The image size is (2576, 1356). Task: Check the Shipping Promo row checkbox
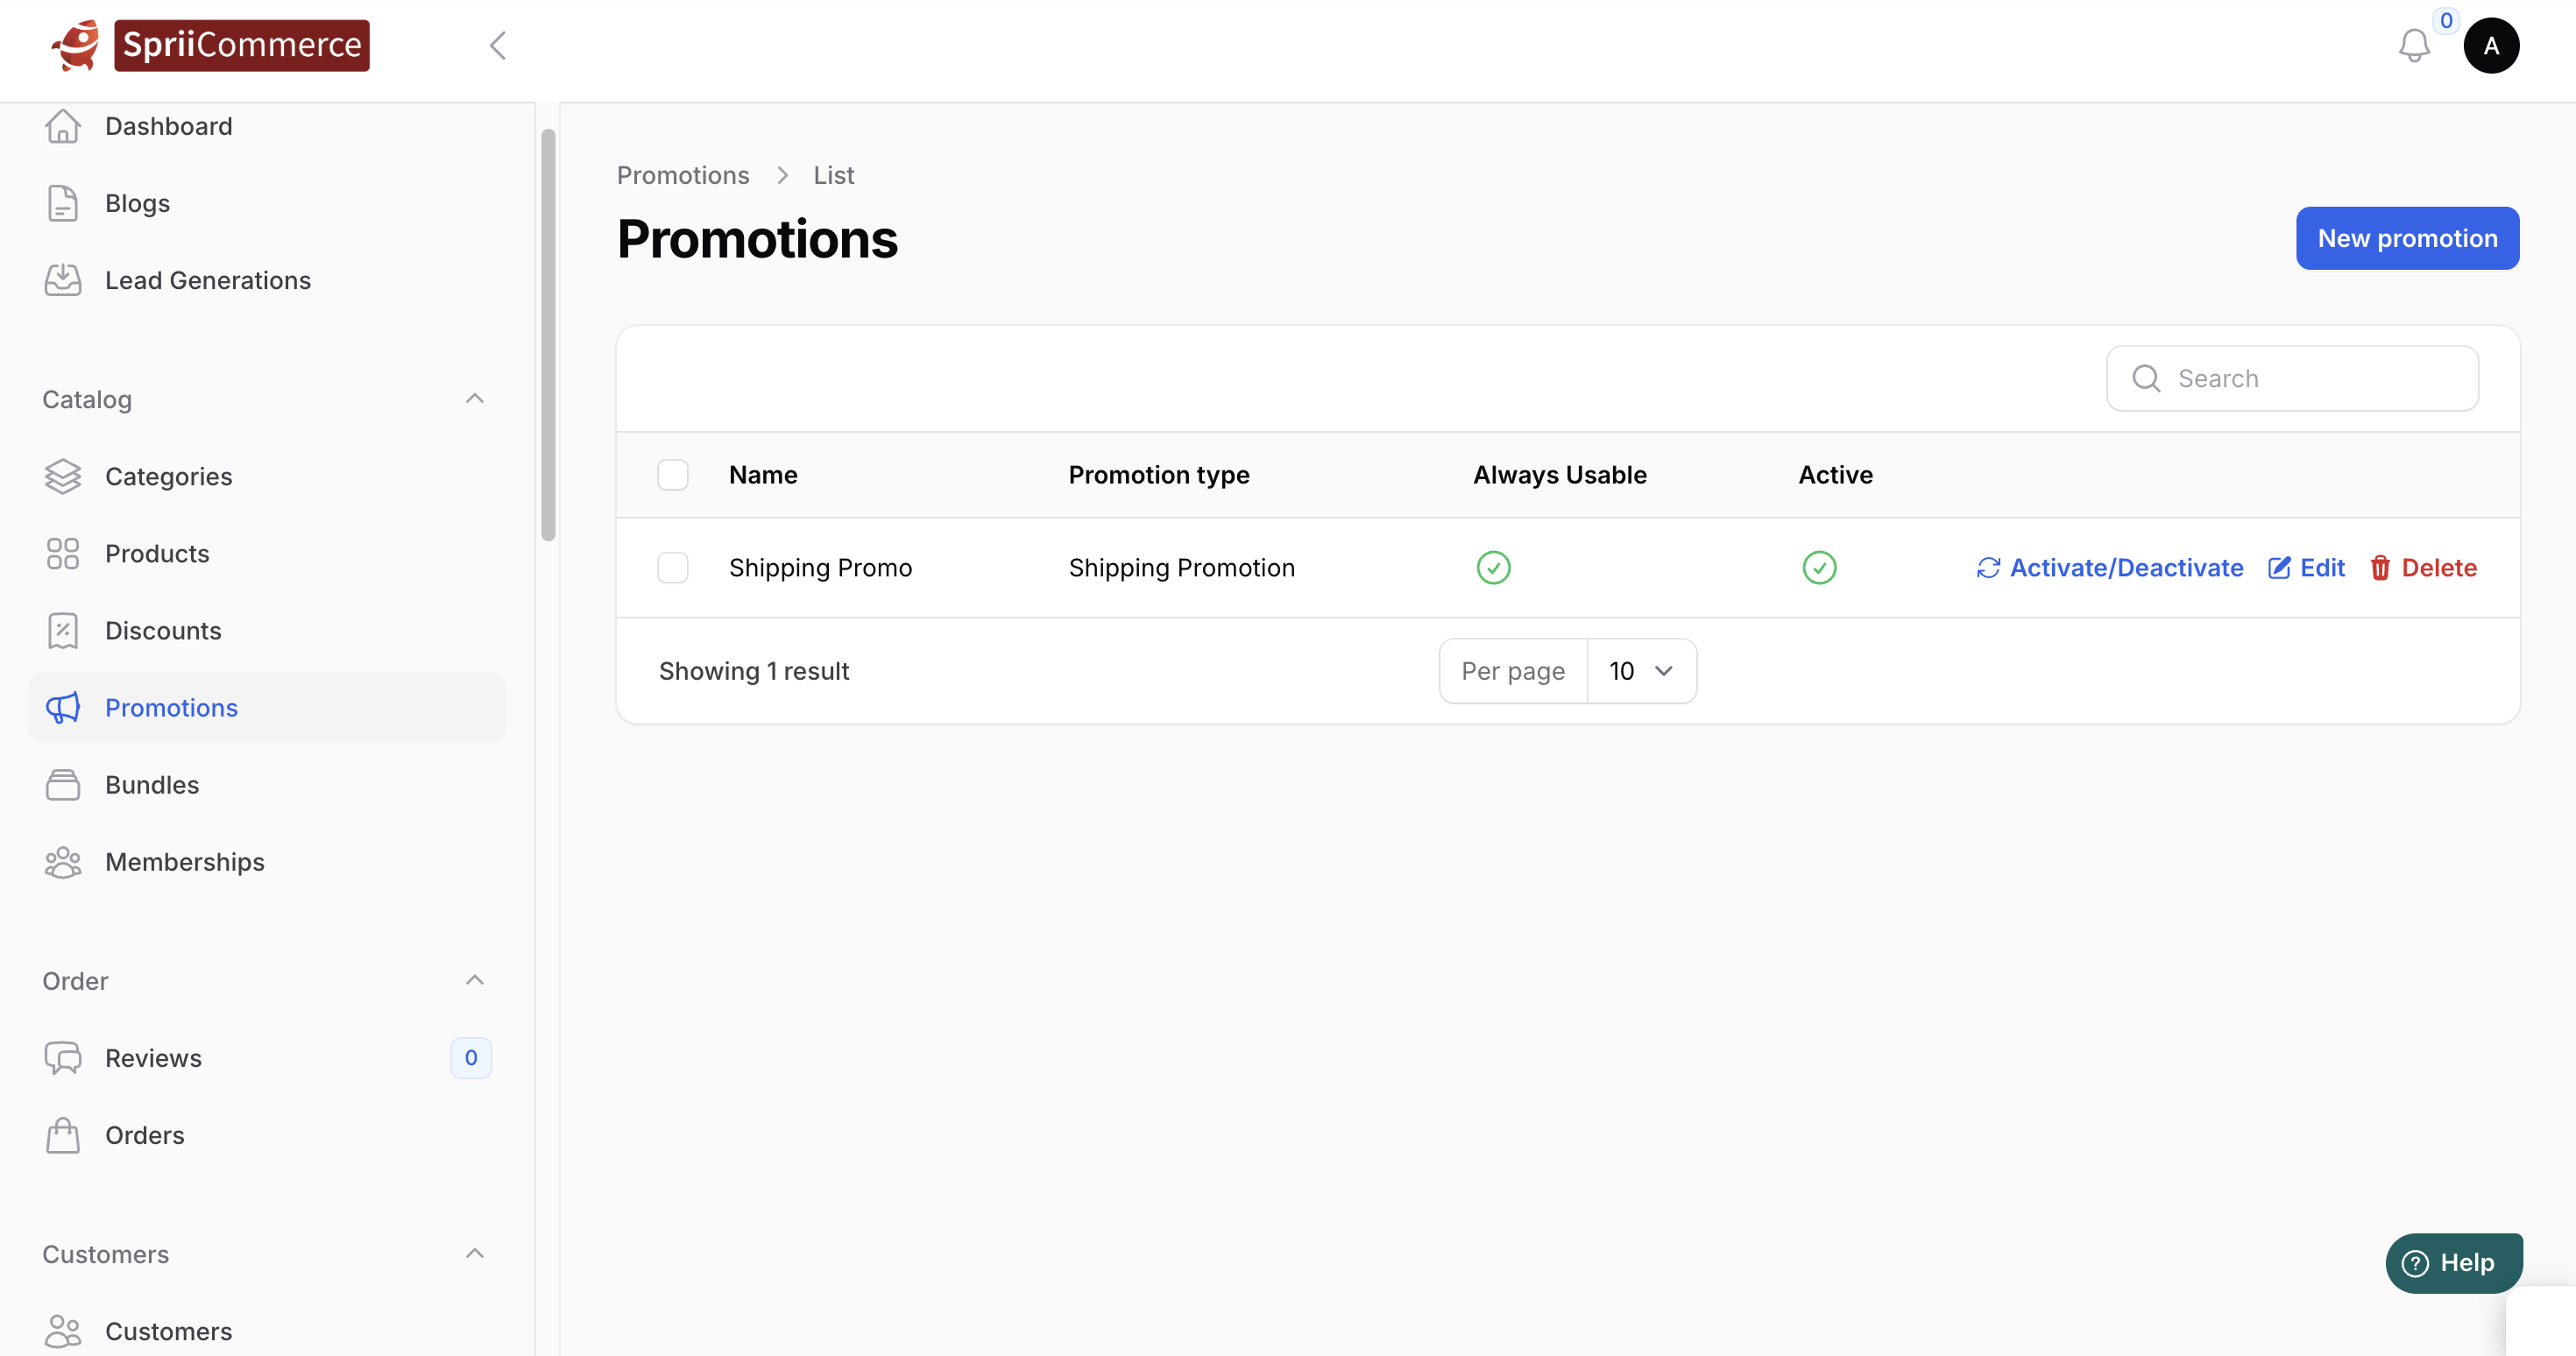(x=672, y=567)
